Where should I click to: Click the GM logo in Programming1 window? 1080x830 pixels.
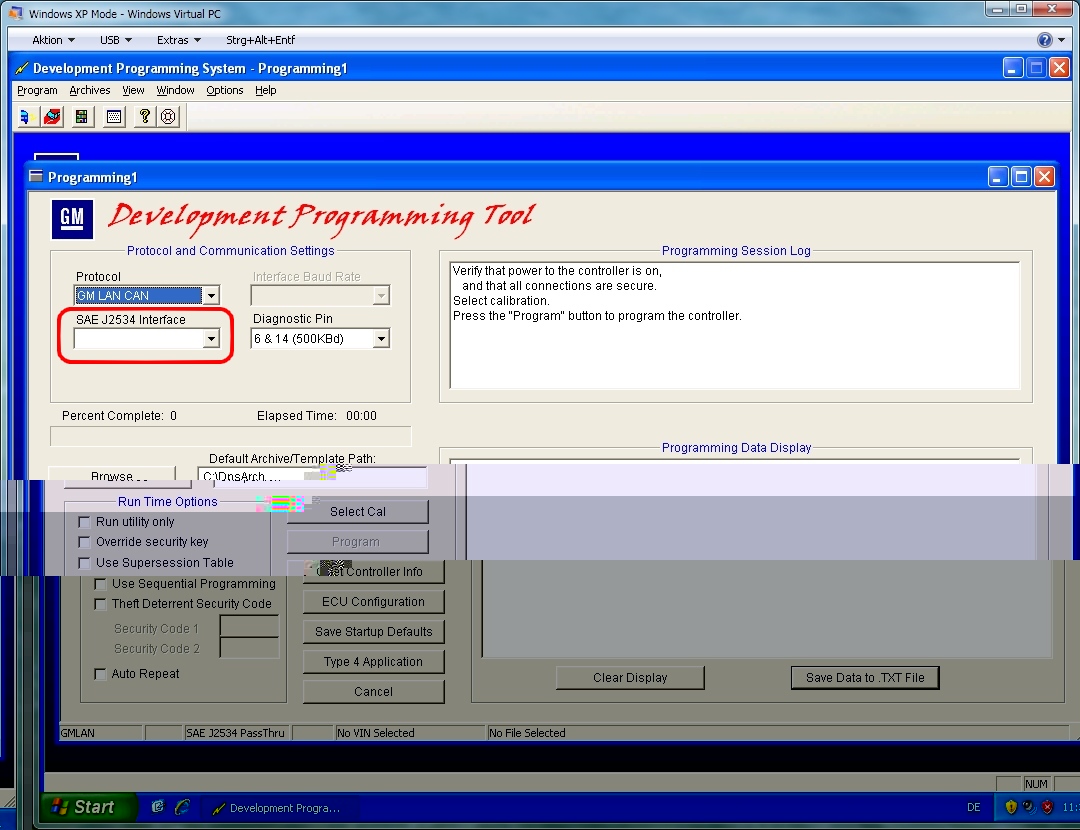tap(72, 219)
